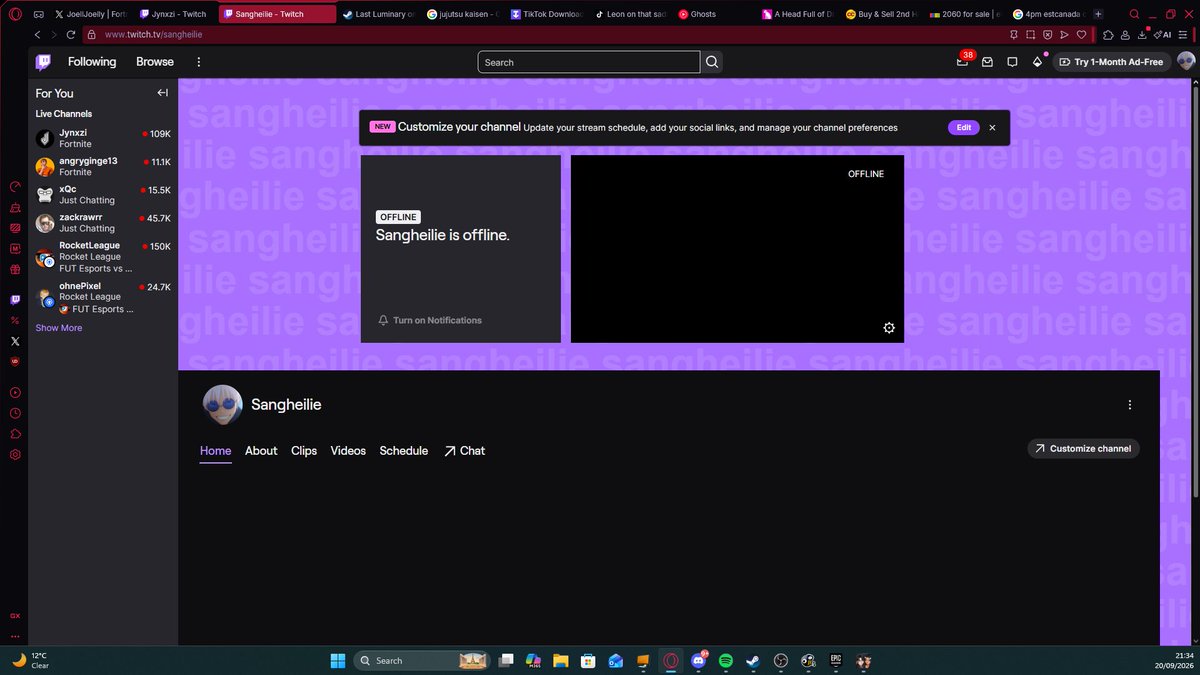Open the Twitch chat bubble icon in header
The image size is (1200, 675).
click(1012, 62)
